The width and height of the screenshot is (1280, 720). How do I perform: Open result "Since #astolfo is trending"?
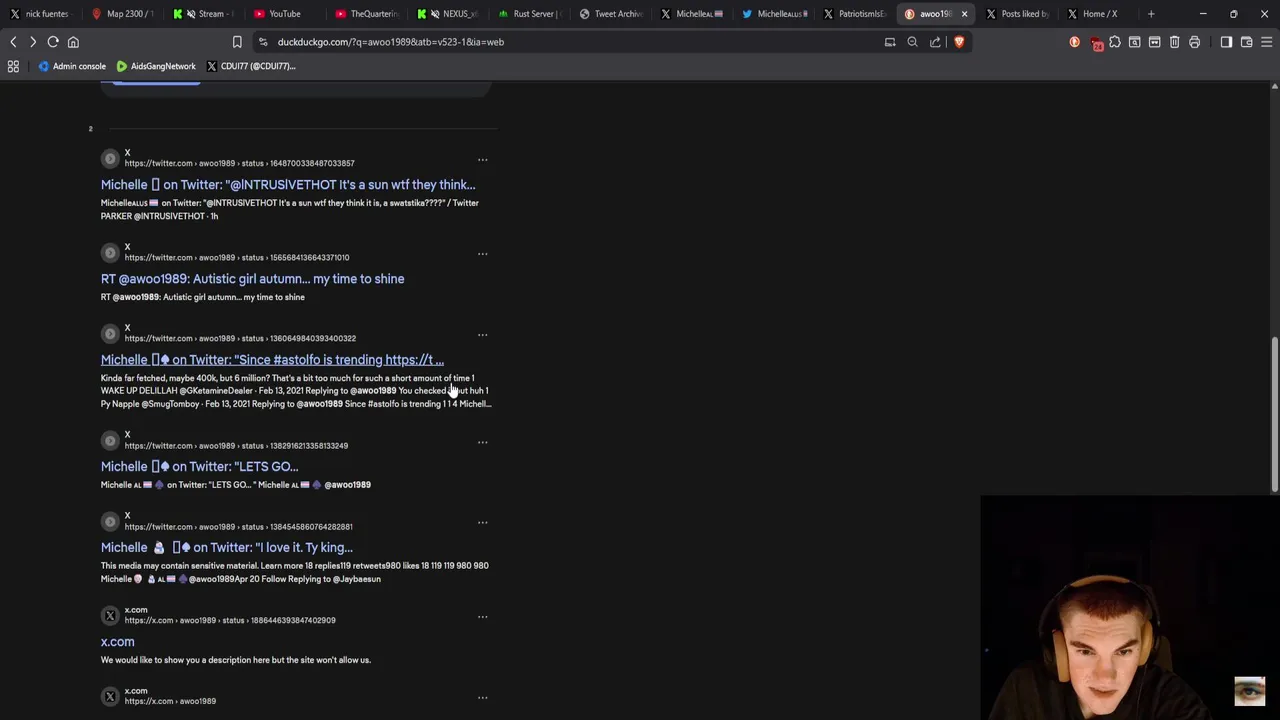click(x=272, y=360)
